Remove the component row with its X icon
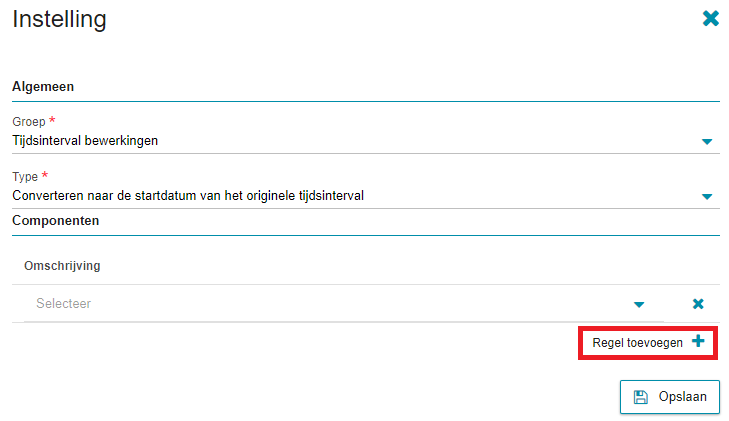Screen dimensions: 729x421 [x=698, y=304]
